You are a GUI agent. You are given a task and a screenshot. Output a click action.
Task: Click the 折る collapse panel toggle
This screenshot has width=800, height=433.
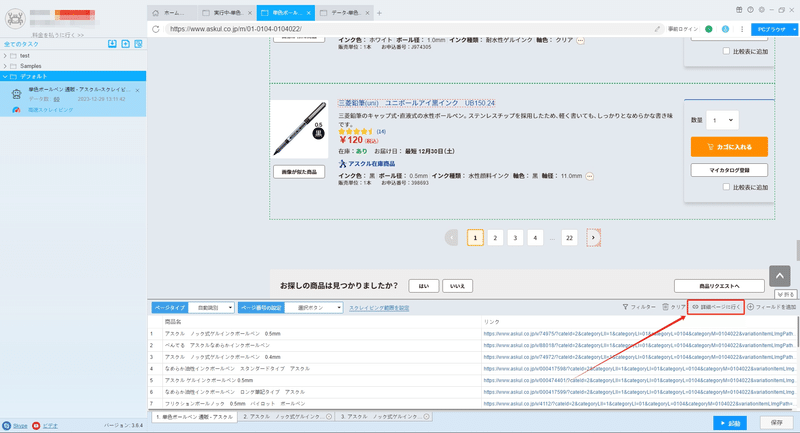coord(786,295)
